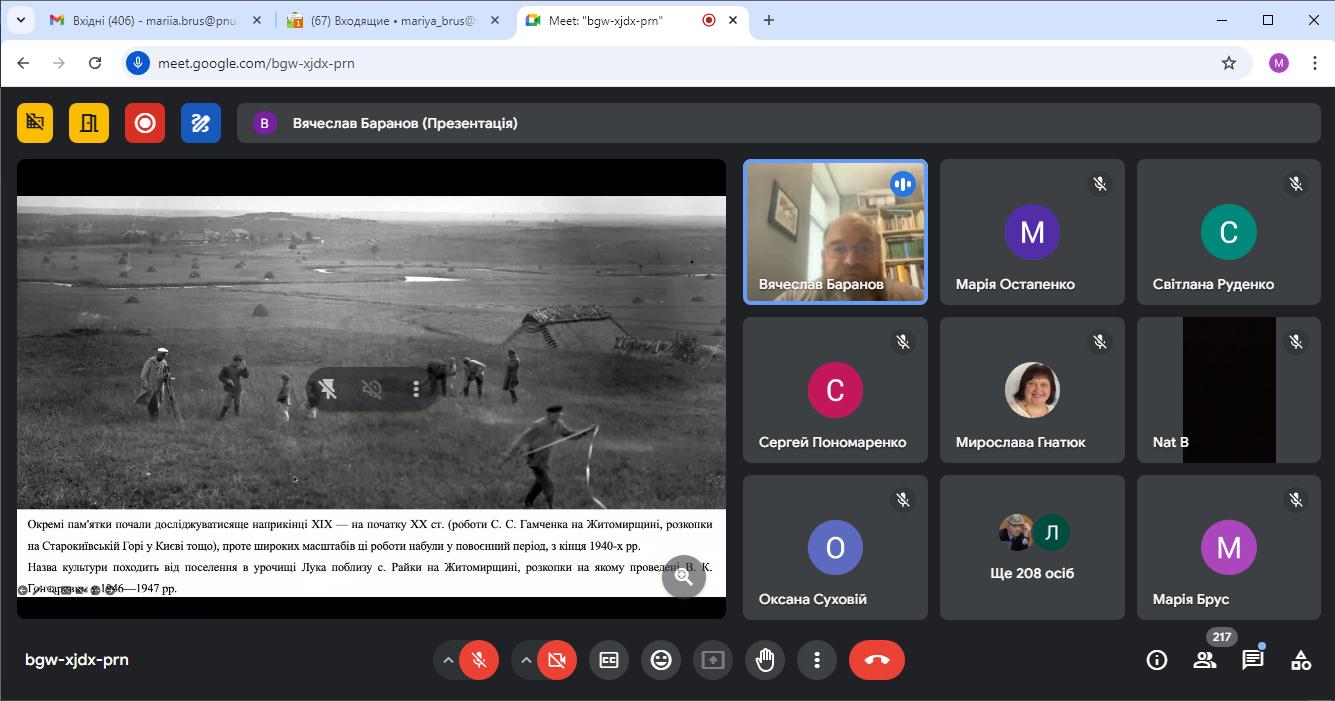Image resolution: width=1335 pixels, height=701 pixels.
Task: Toggle closed captions
Action: (609, 660)
